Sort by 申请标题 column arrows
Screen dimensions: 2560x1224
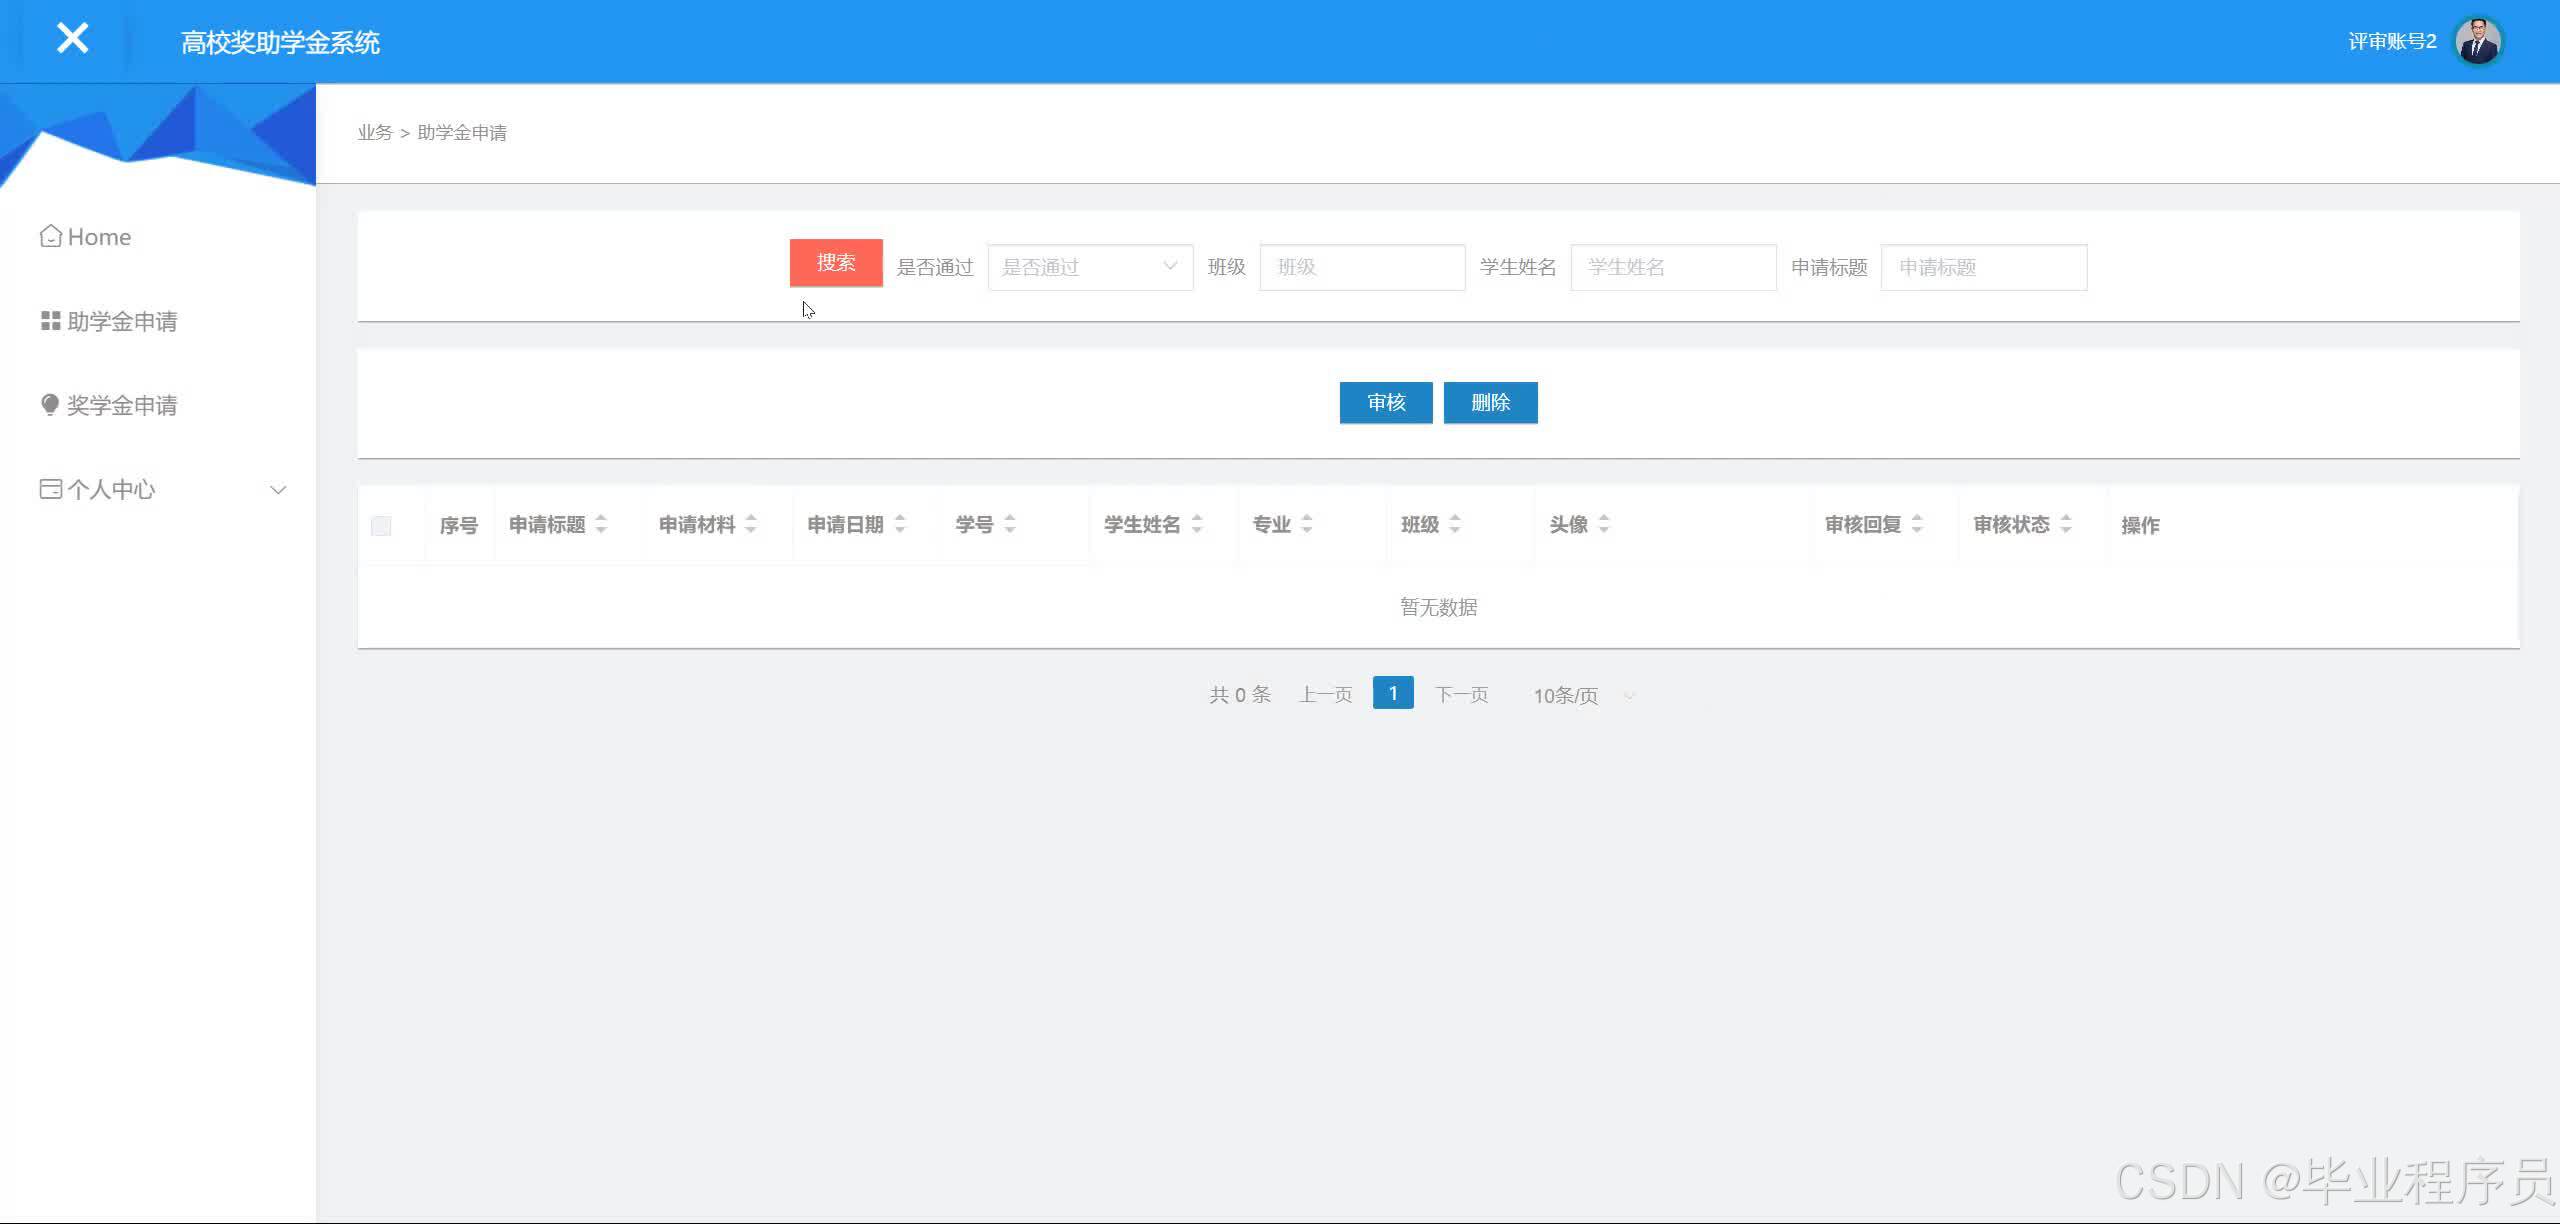click(601, 524)
